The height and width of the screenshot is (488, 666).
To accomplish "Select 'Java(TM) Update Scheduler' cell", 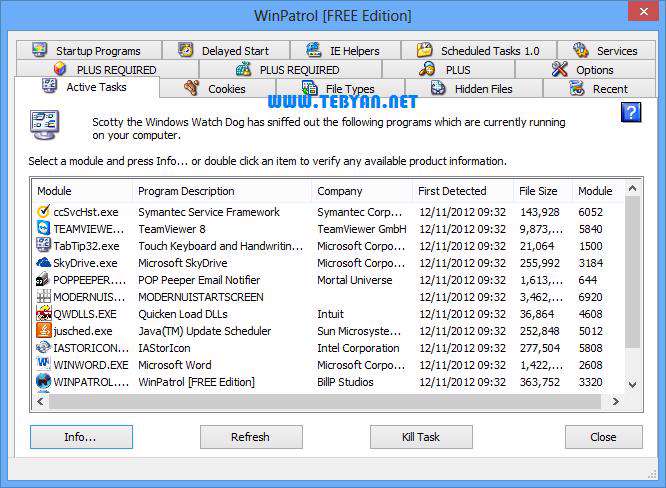I will [x=205, y=331].
